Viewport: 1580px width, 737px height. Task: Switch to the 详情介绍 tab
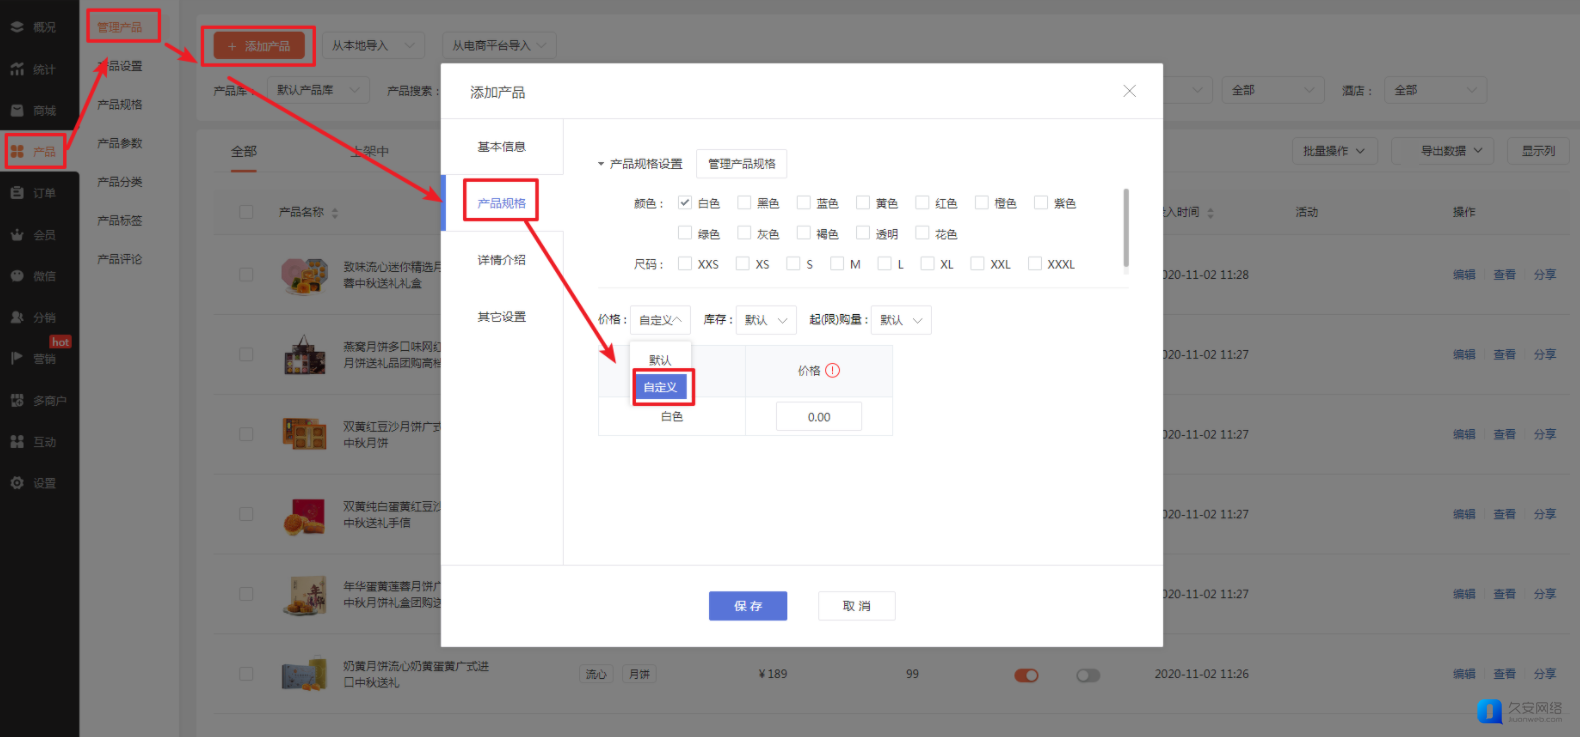(502, 260)
